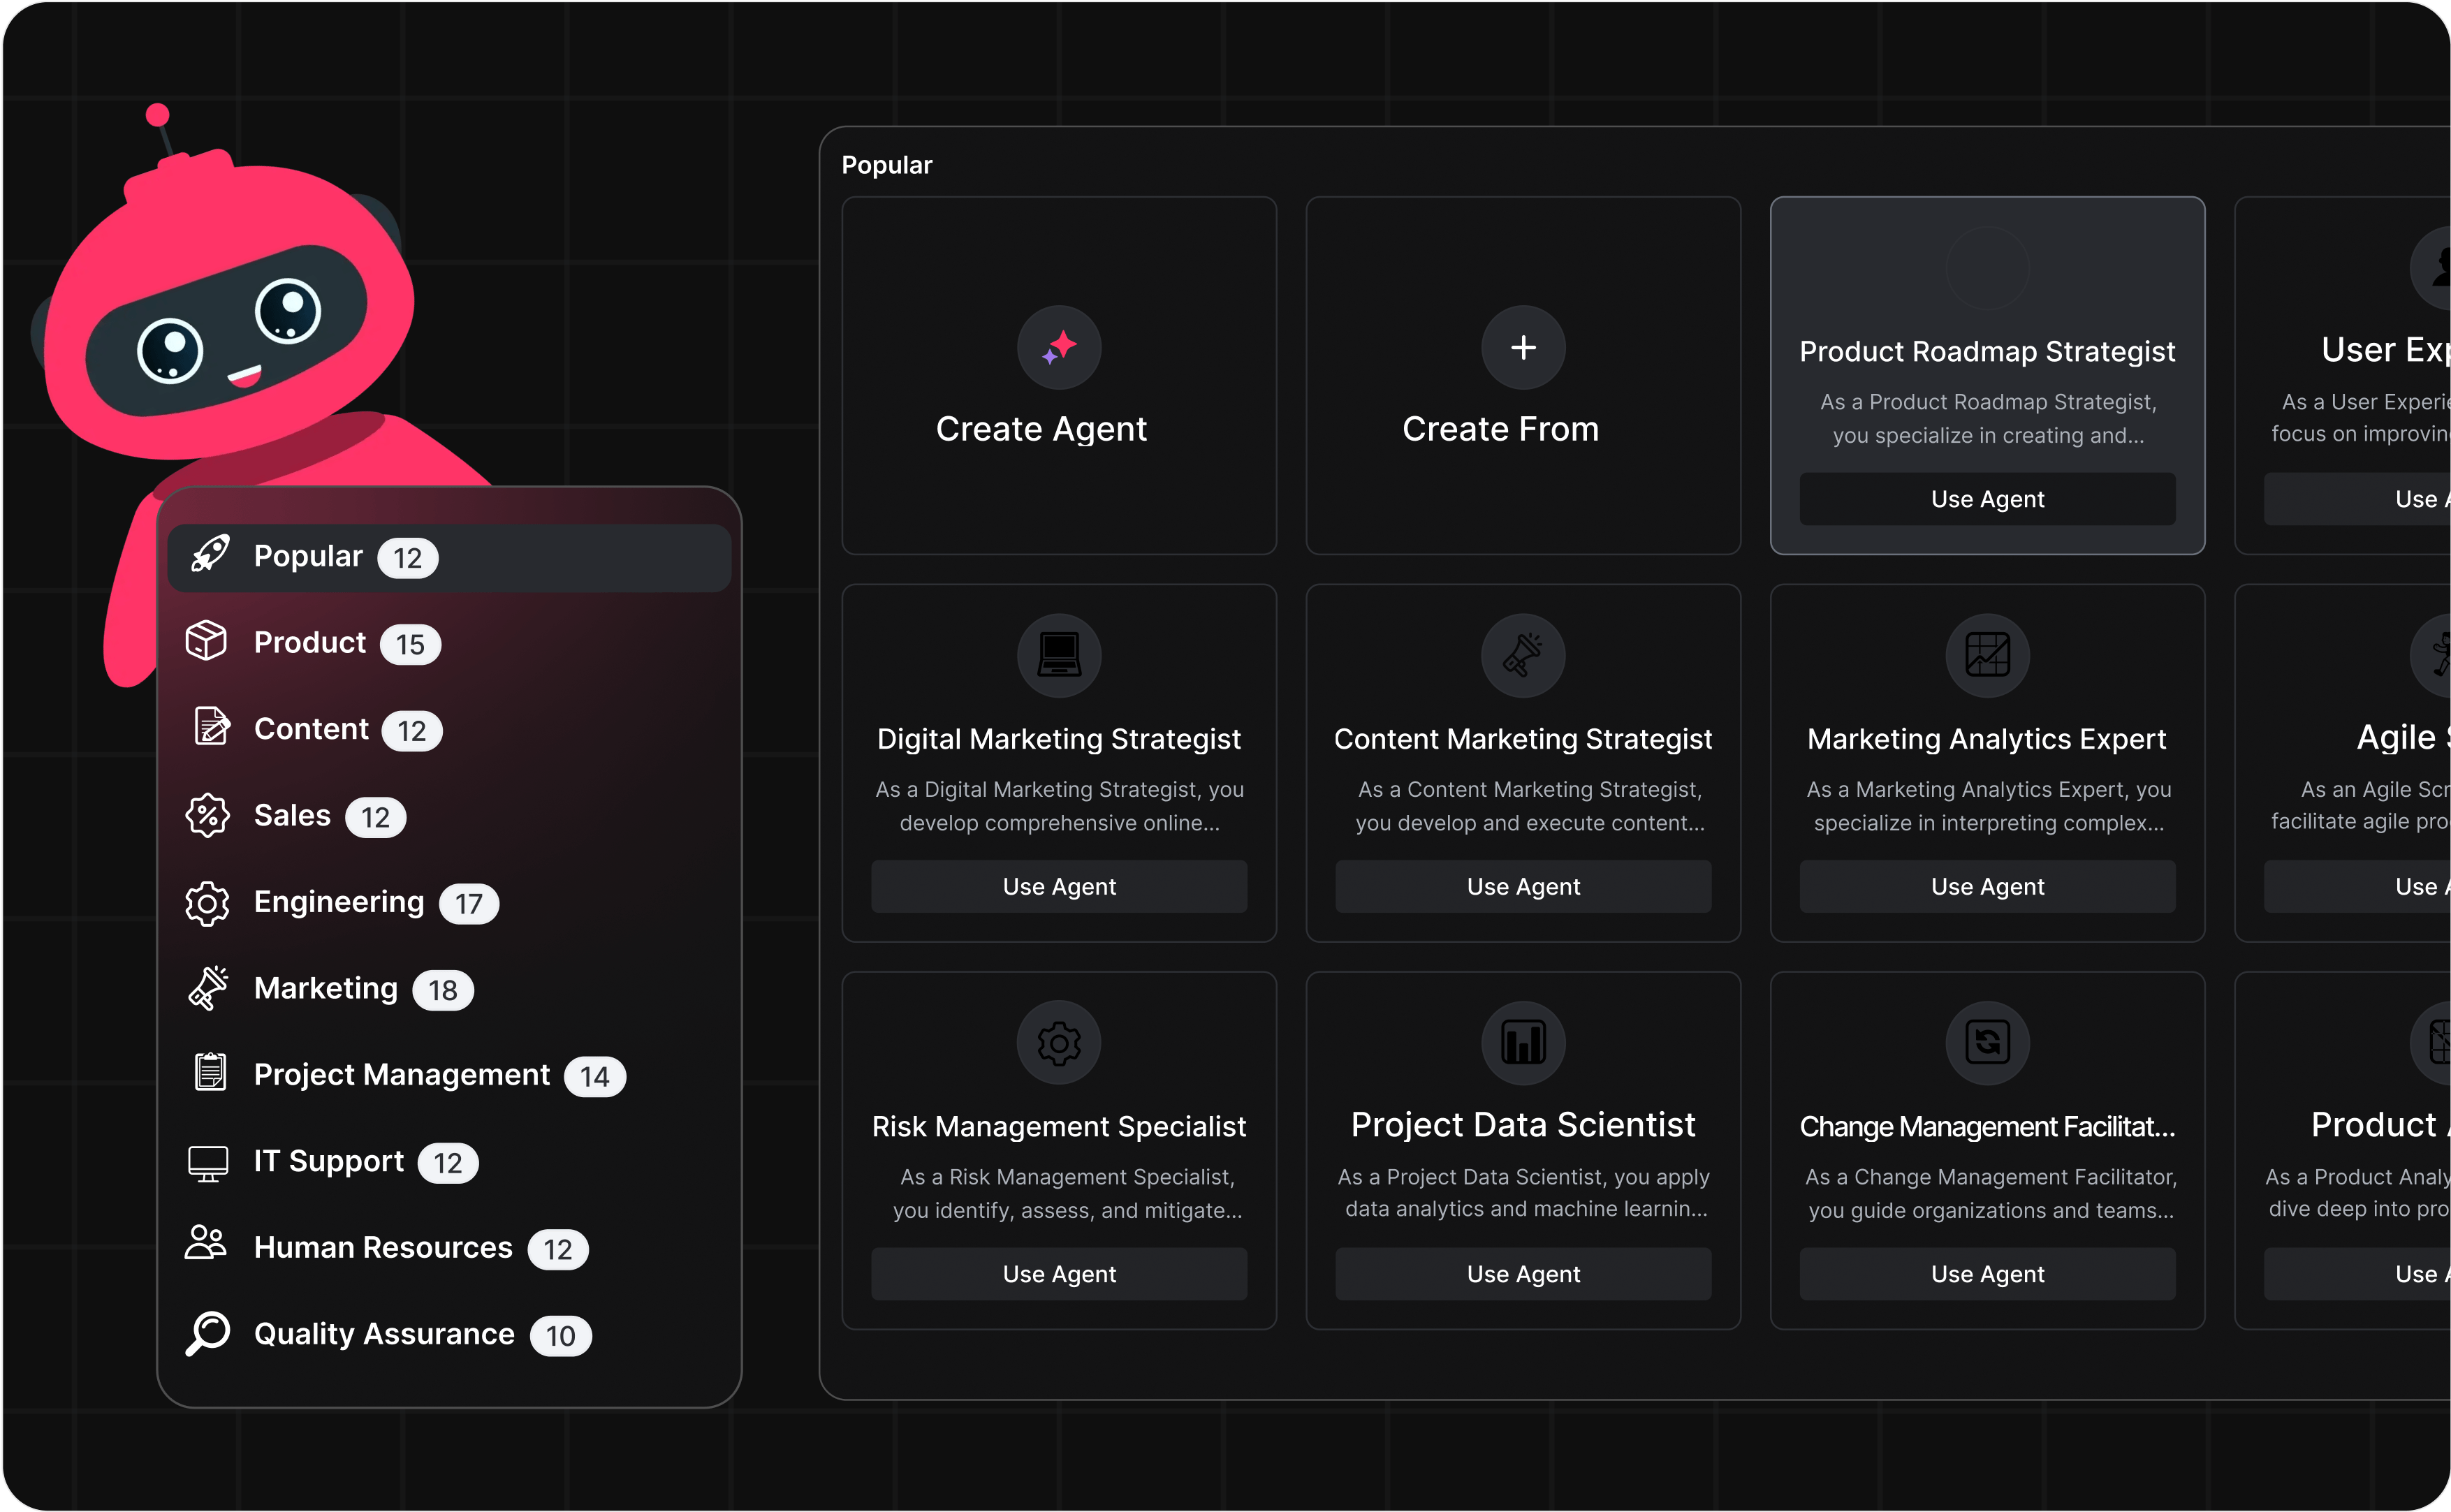Click the magnifier icon beside Quality Assurance

tap(208, 1333)
